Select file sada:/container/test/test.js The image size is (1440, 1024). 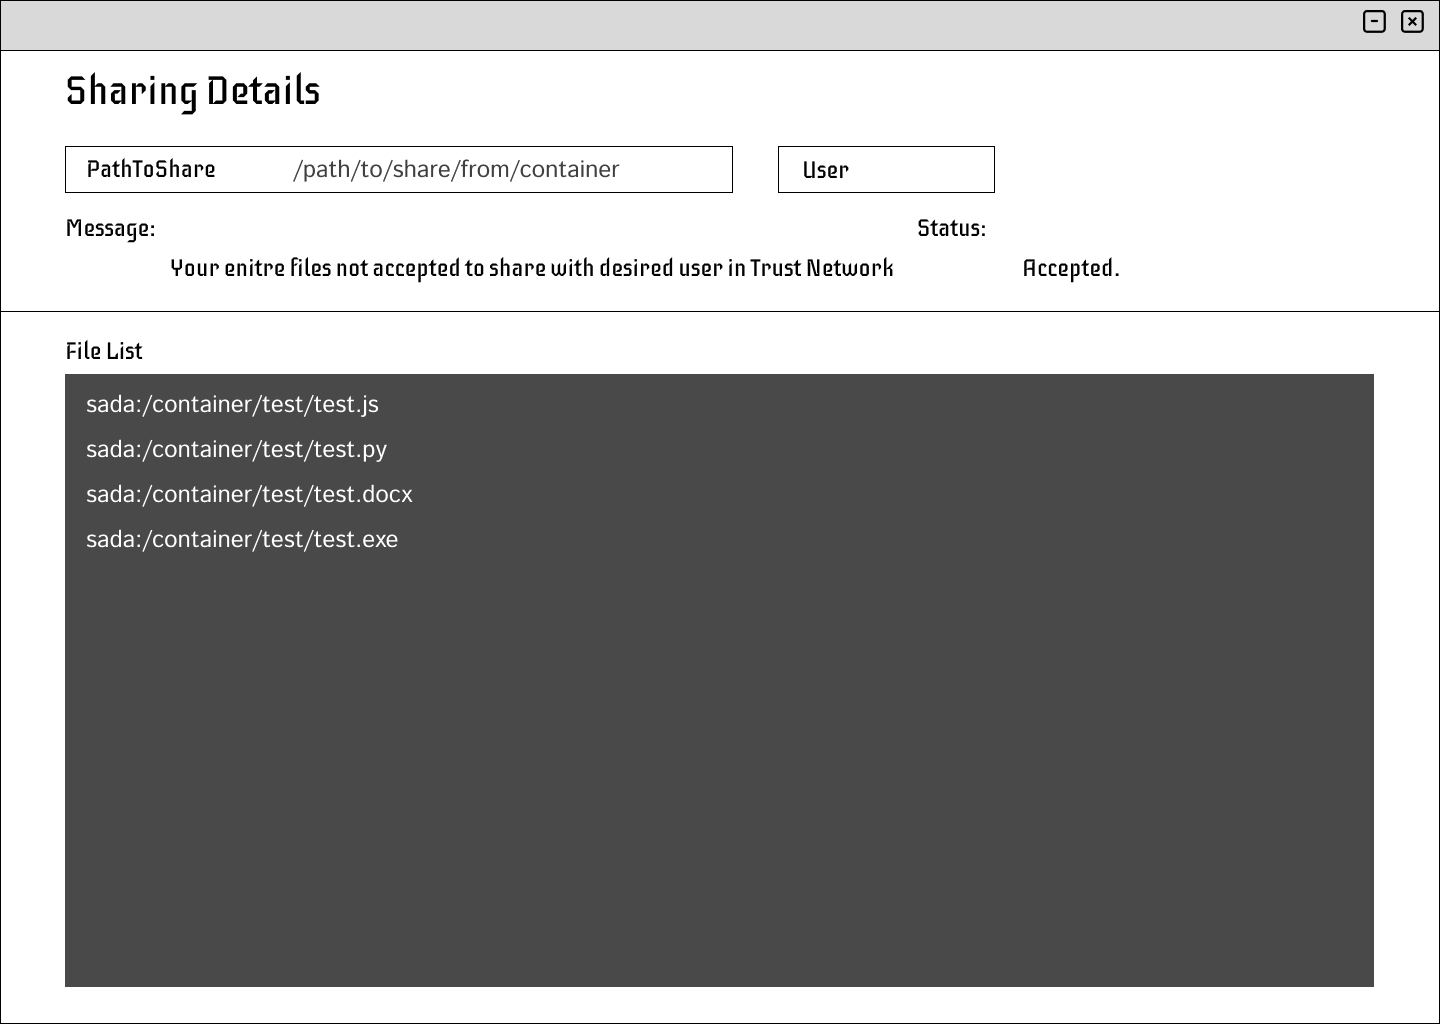point(232,404)
